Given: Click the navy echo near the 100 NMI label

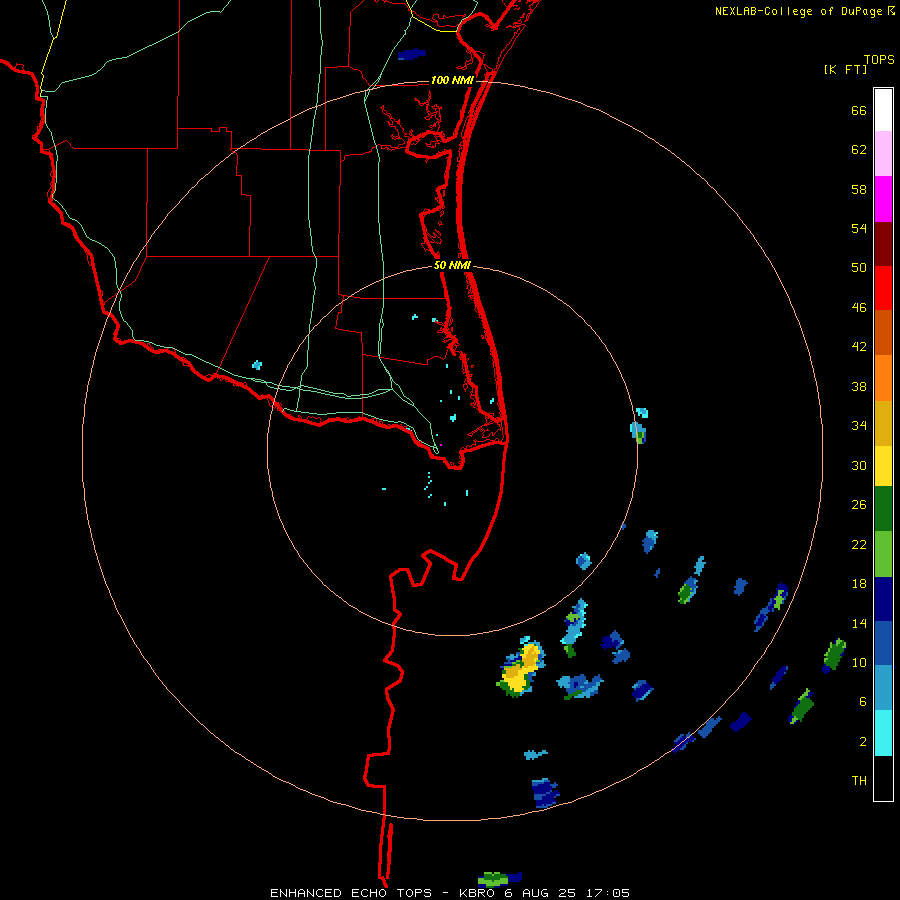Looking at the screenshot, I should (412, 55).
